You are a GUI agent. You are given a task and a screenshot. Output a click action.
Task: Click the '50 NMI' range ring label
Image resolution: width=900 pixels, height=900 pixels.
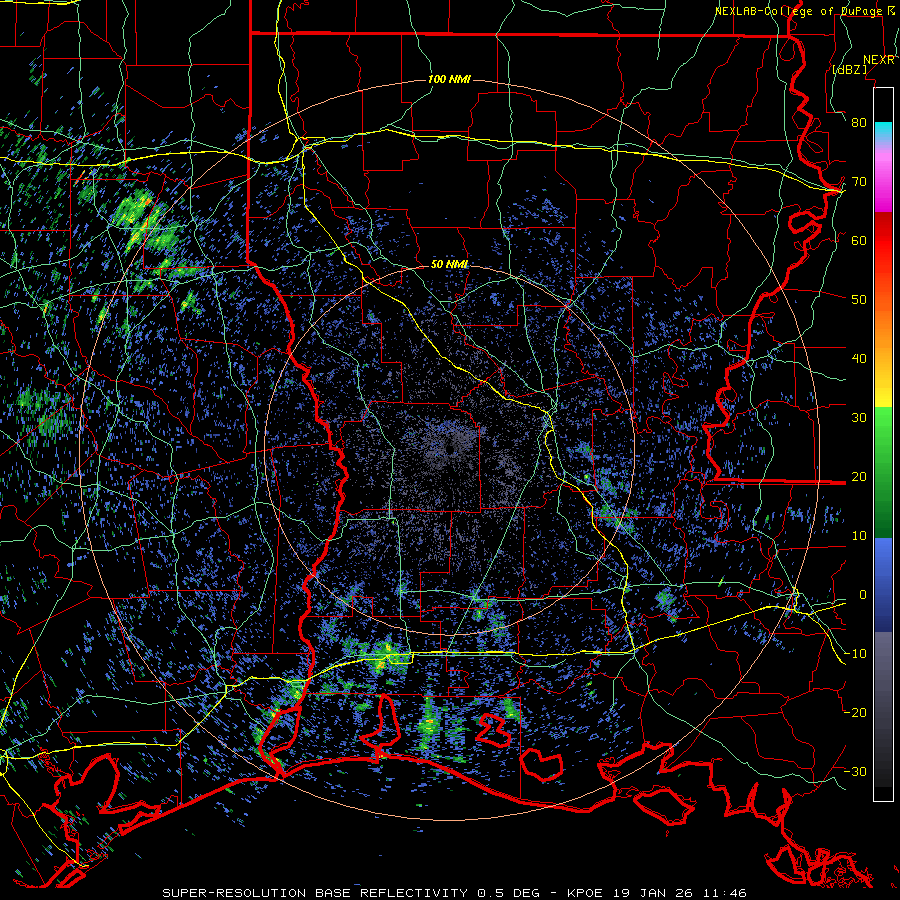click(449, 264)
